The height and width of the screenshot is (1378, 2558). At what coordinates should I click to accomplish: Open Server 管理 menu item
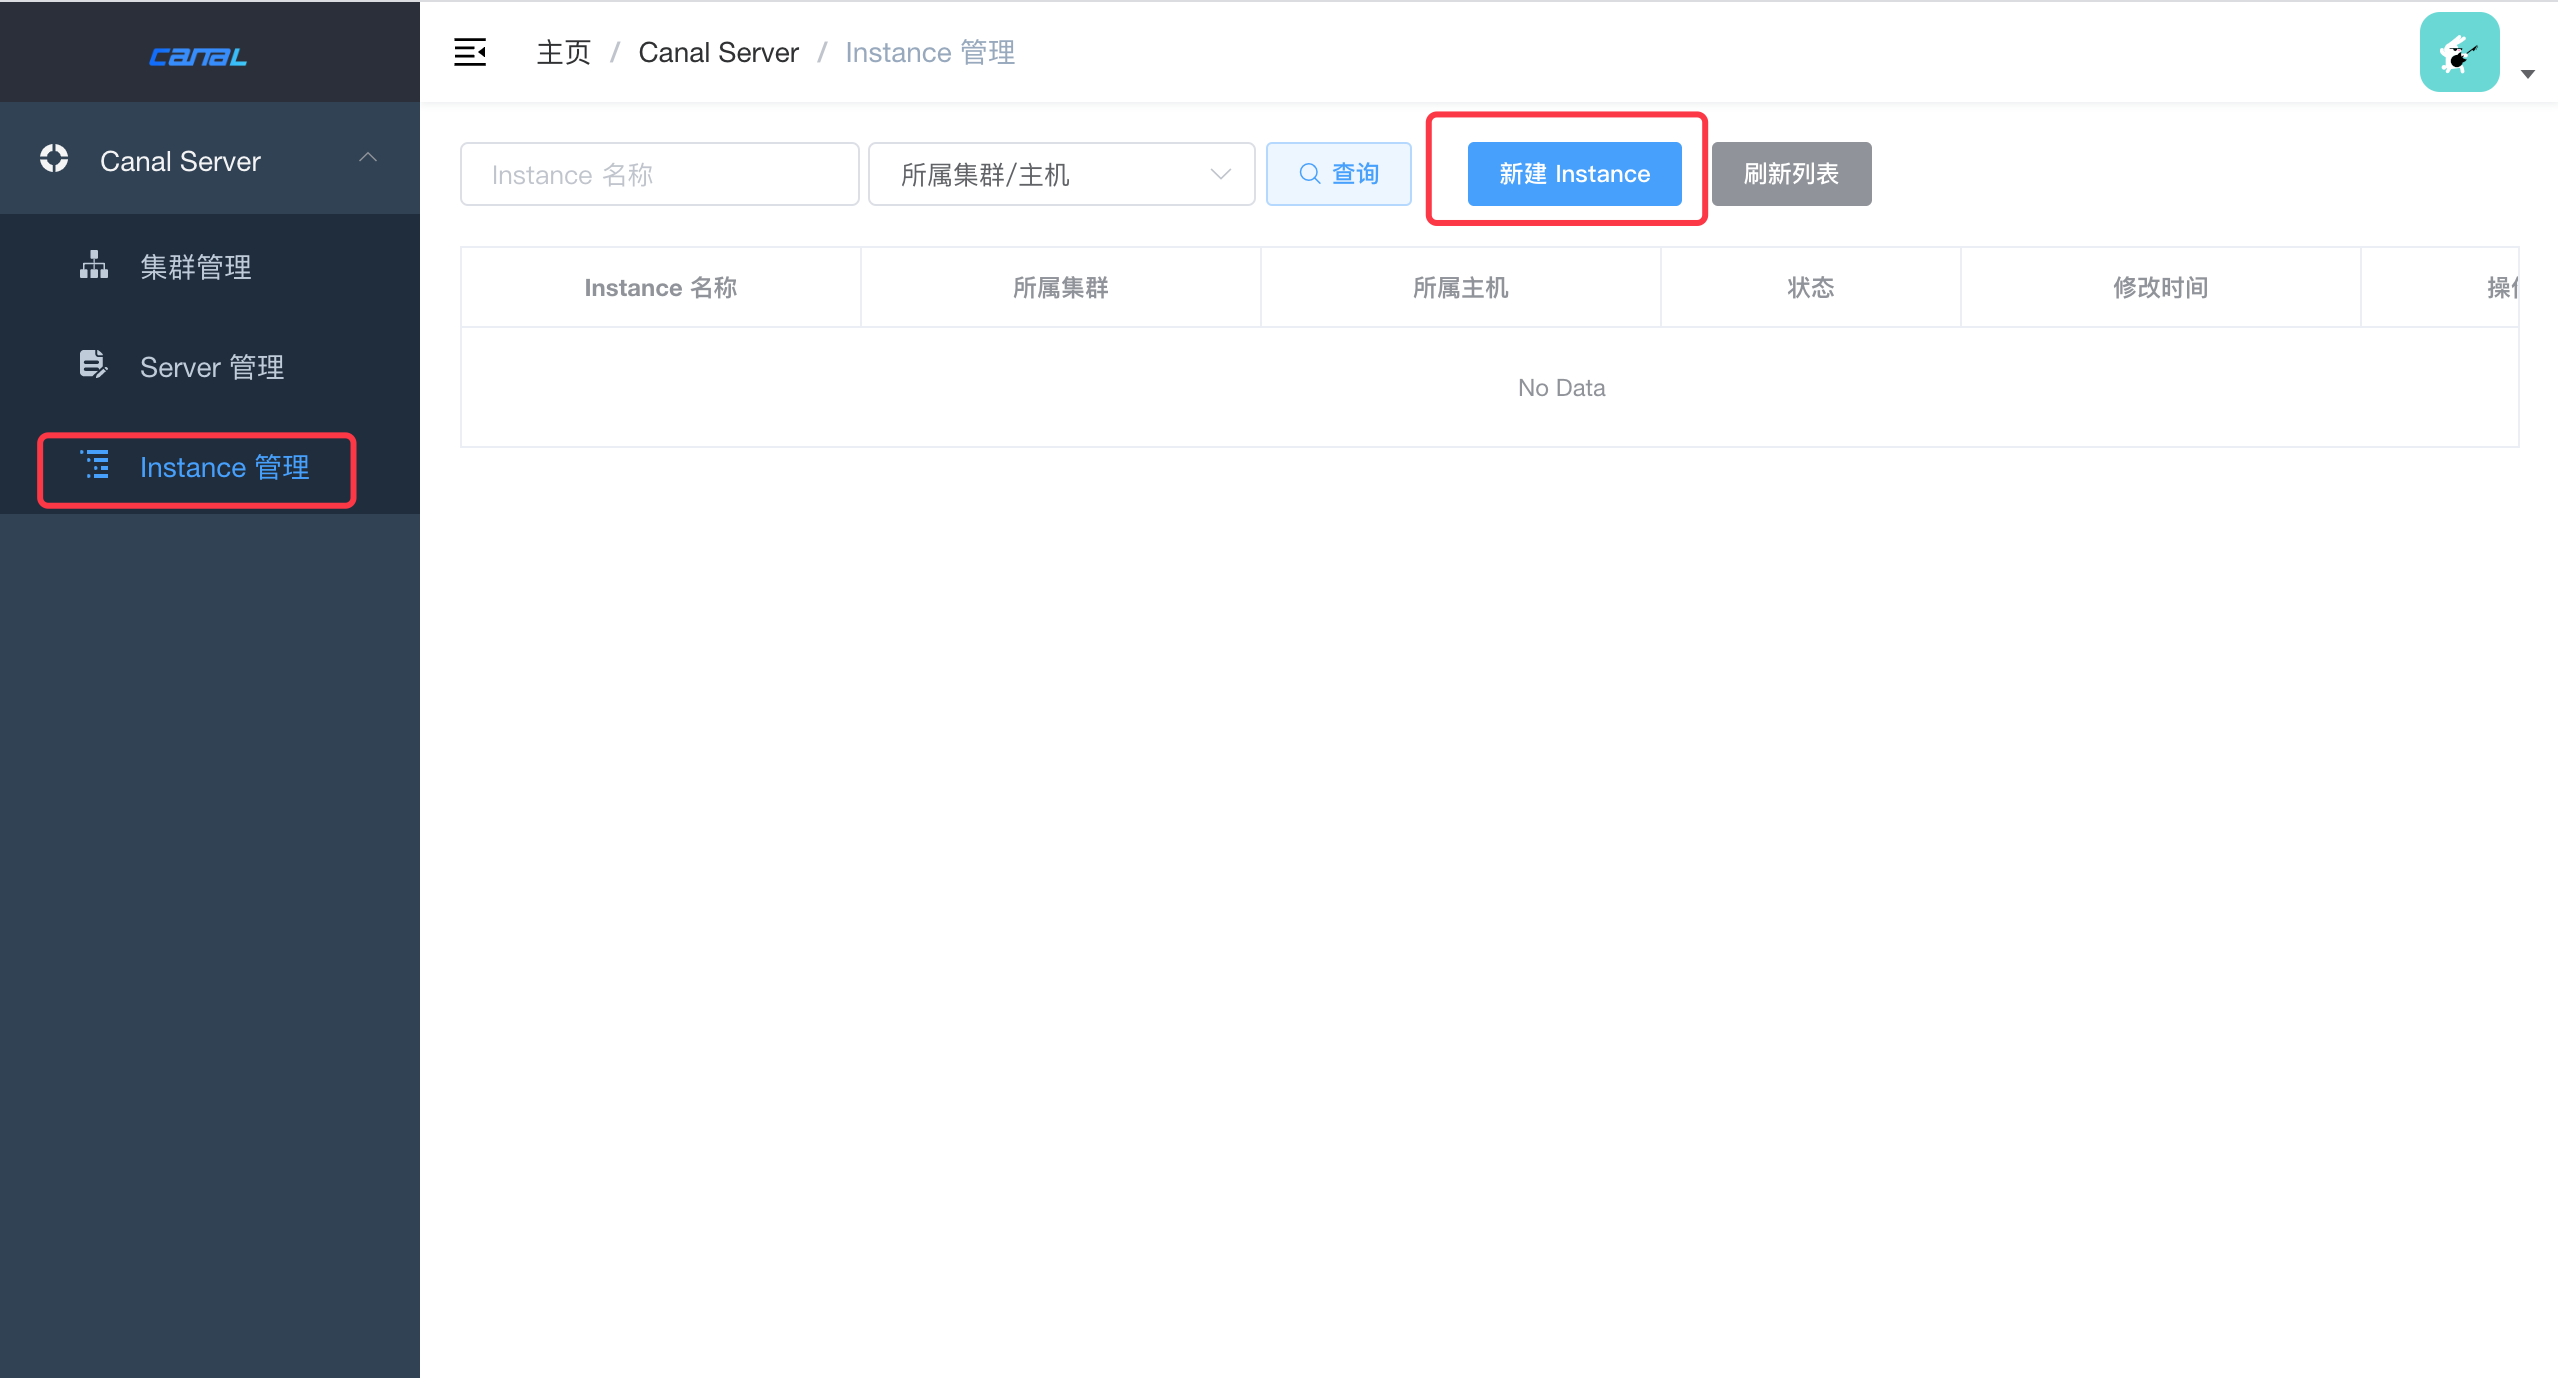212,367
